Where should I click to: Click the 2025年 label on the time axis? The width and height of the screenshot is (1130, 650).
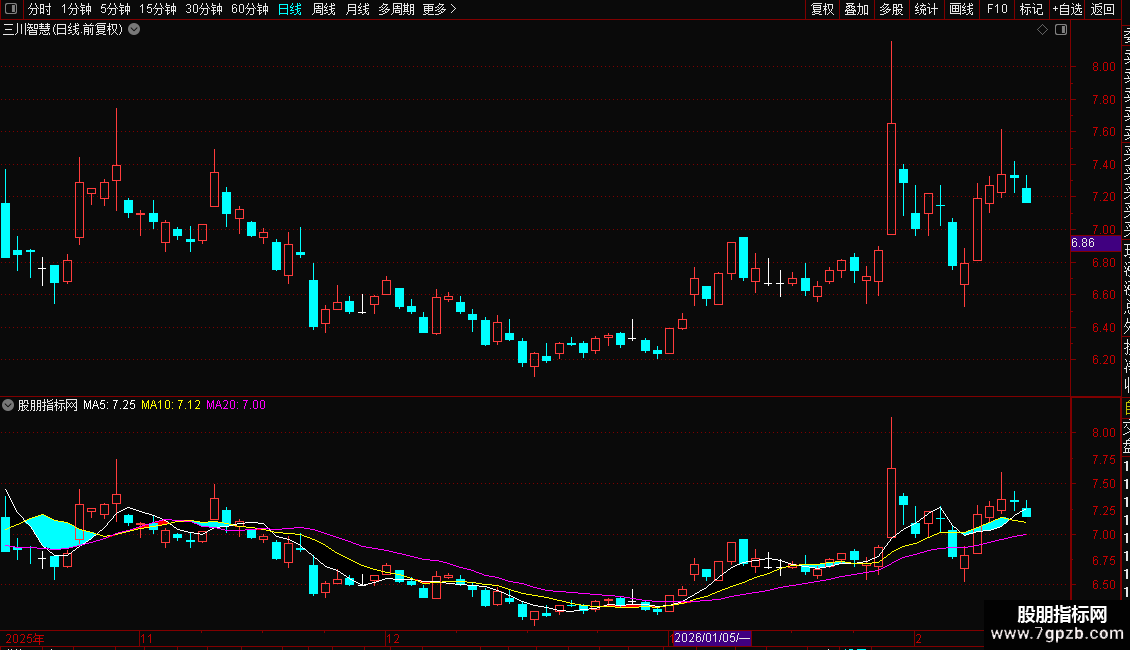tap(25, 638)
